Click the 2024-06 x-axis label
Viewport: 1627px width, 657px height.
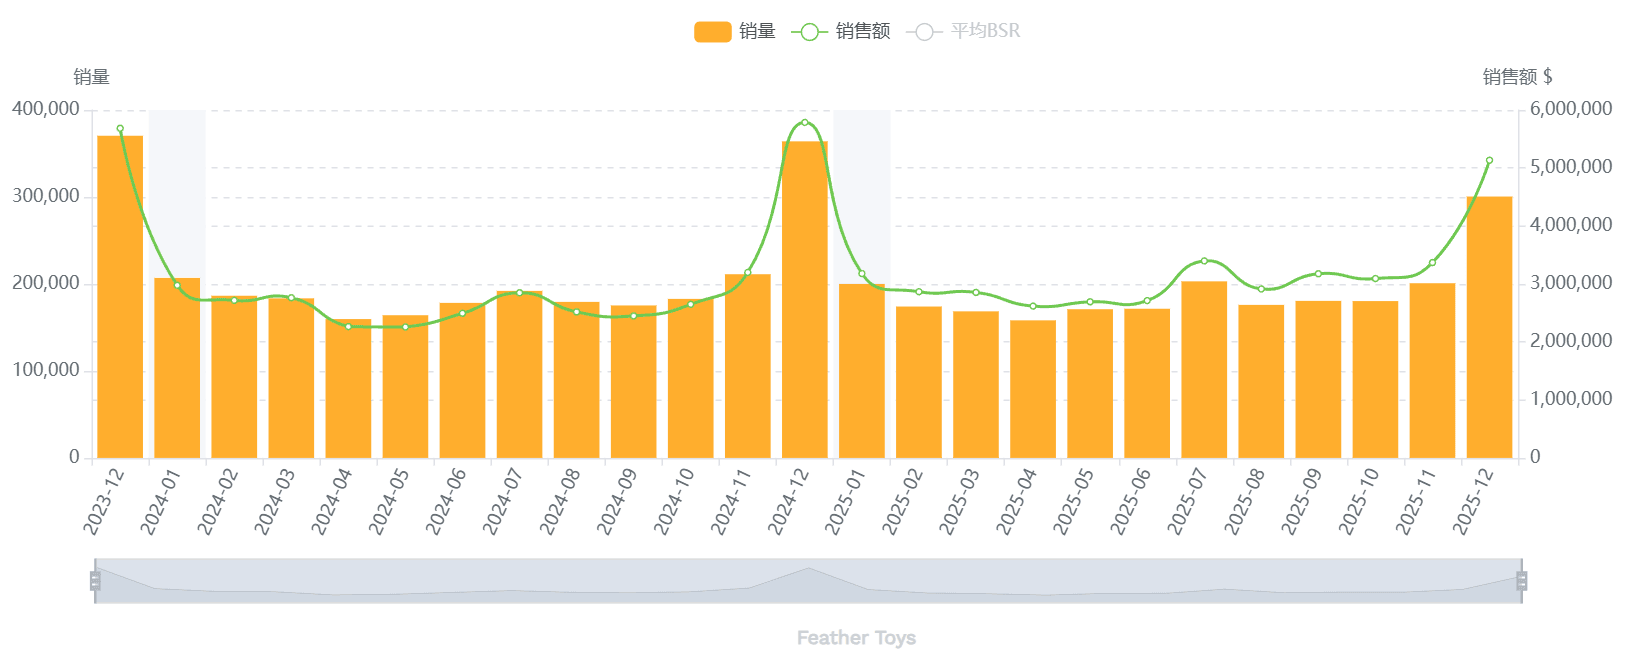coord(447,501)
